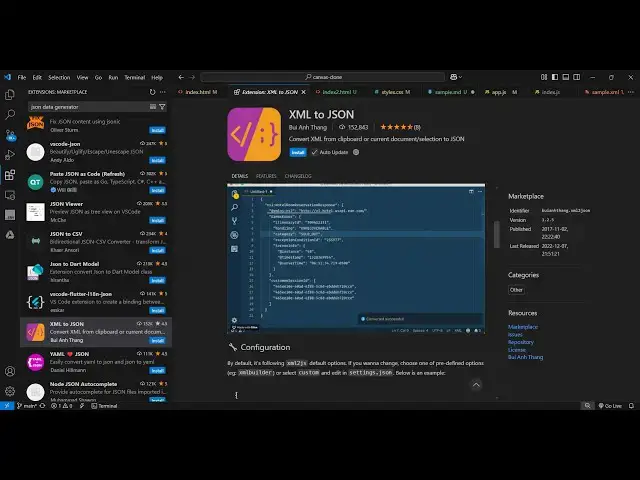
Task: Open Remote Explorer view icon
Action: click(x=10, y=195)
